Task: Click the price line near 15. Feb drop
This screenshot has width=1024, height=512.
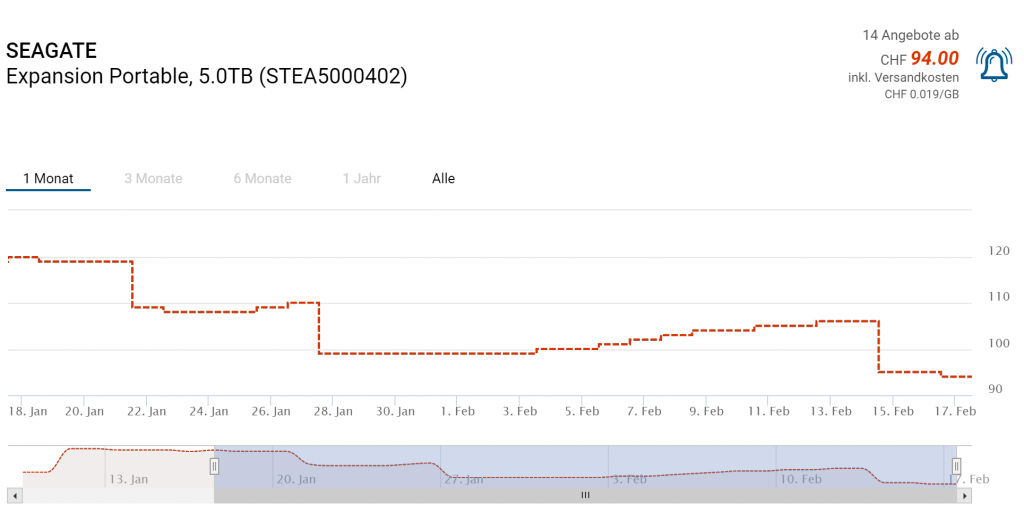Action: pos(878,347)
